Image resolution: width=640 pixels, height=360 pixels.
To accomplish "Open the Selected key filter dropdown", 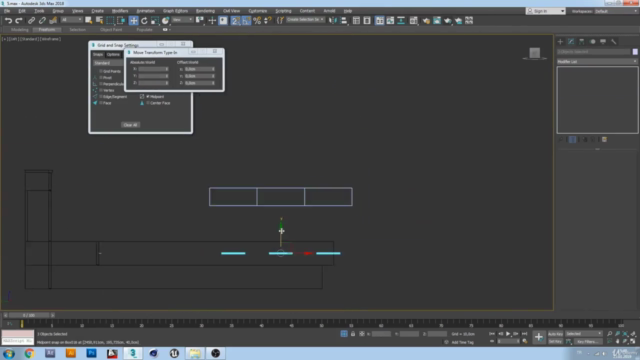I will [583, 333].
